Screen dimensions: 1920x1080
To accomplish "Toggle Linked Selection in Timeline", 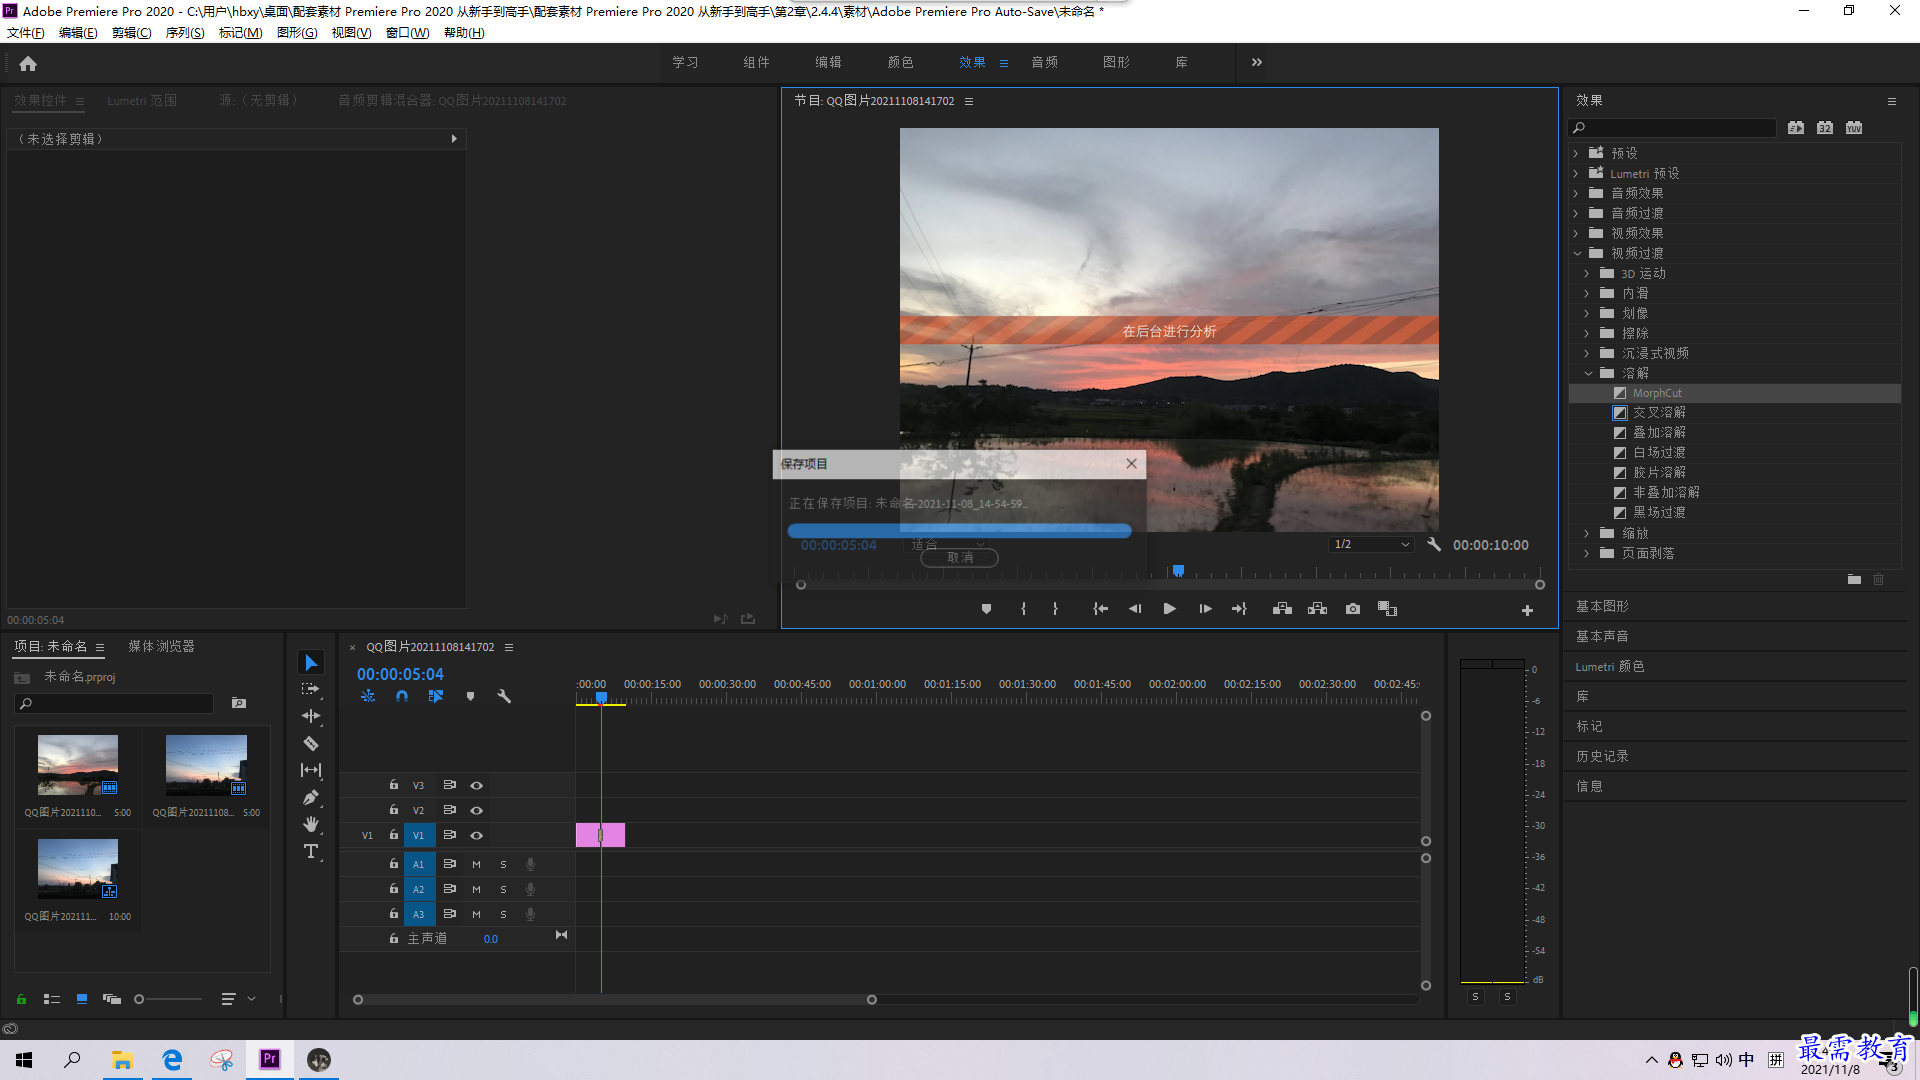I will [436, 696].
